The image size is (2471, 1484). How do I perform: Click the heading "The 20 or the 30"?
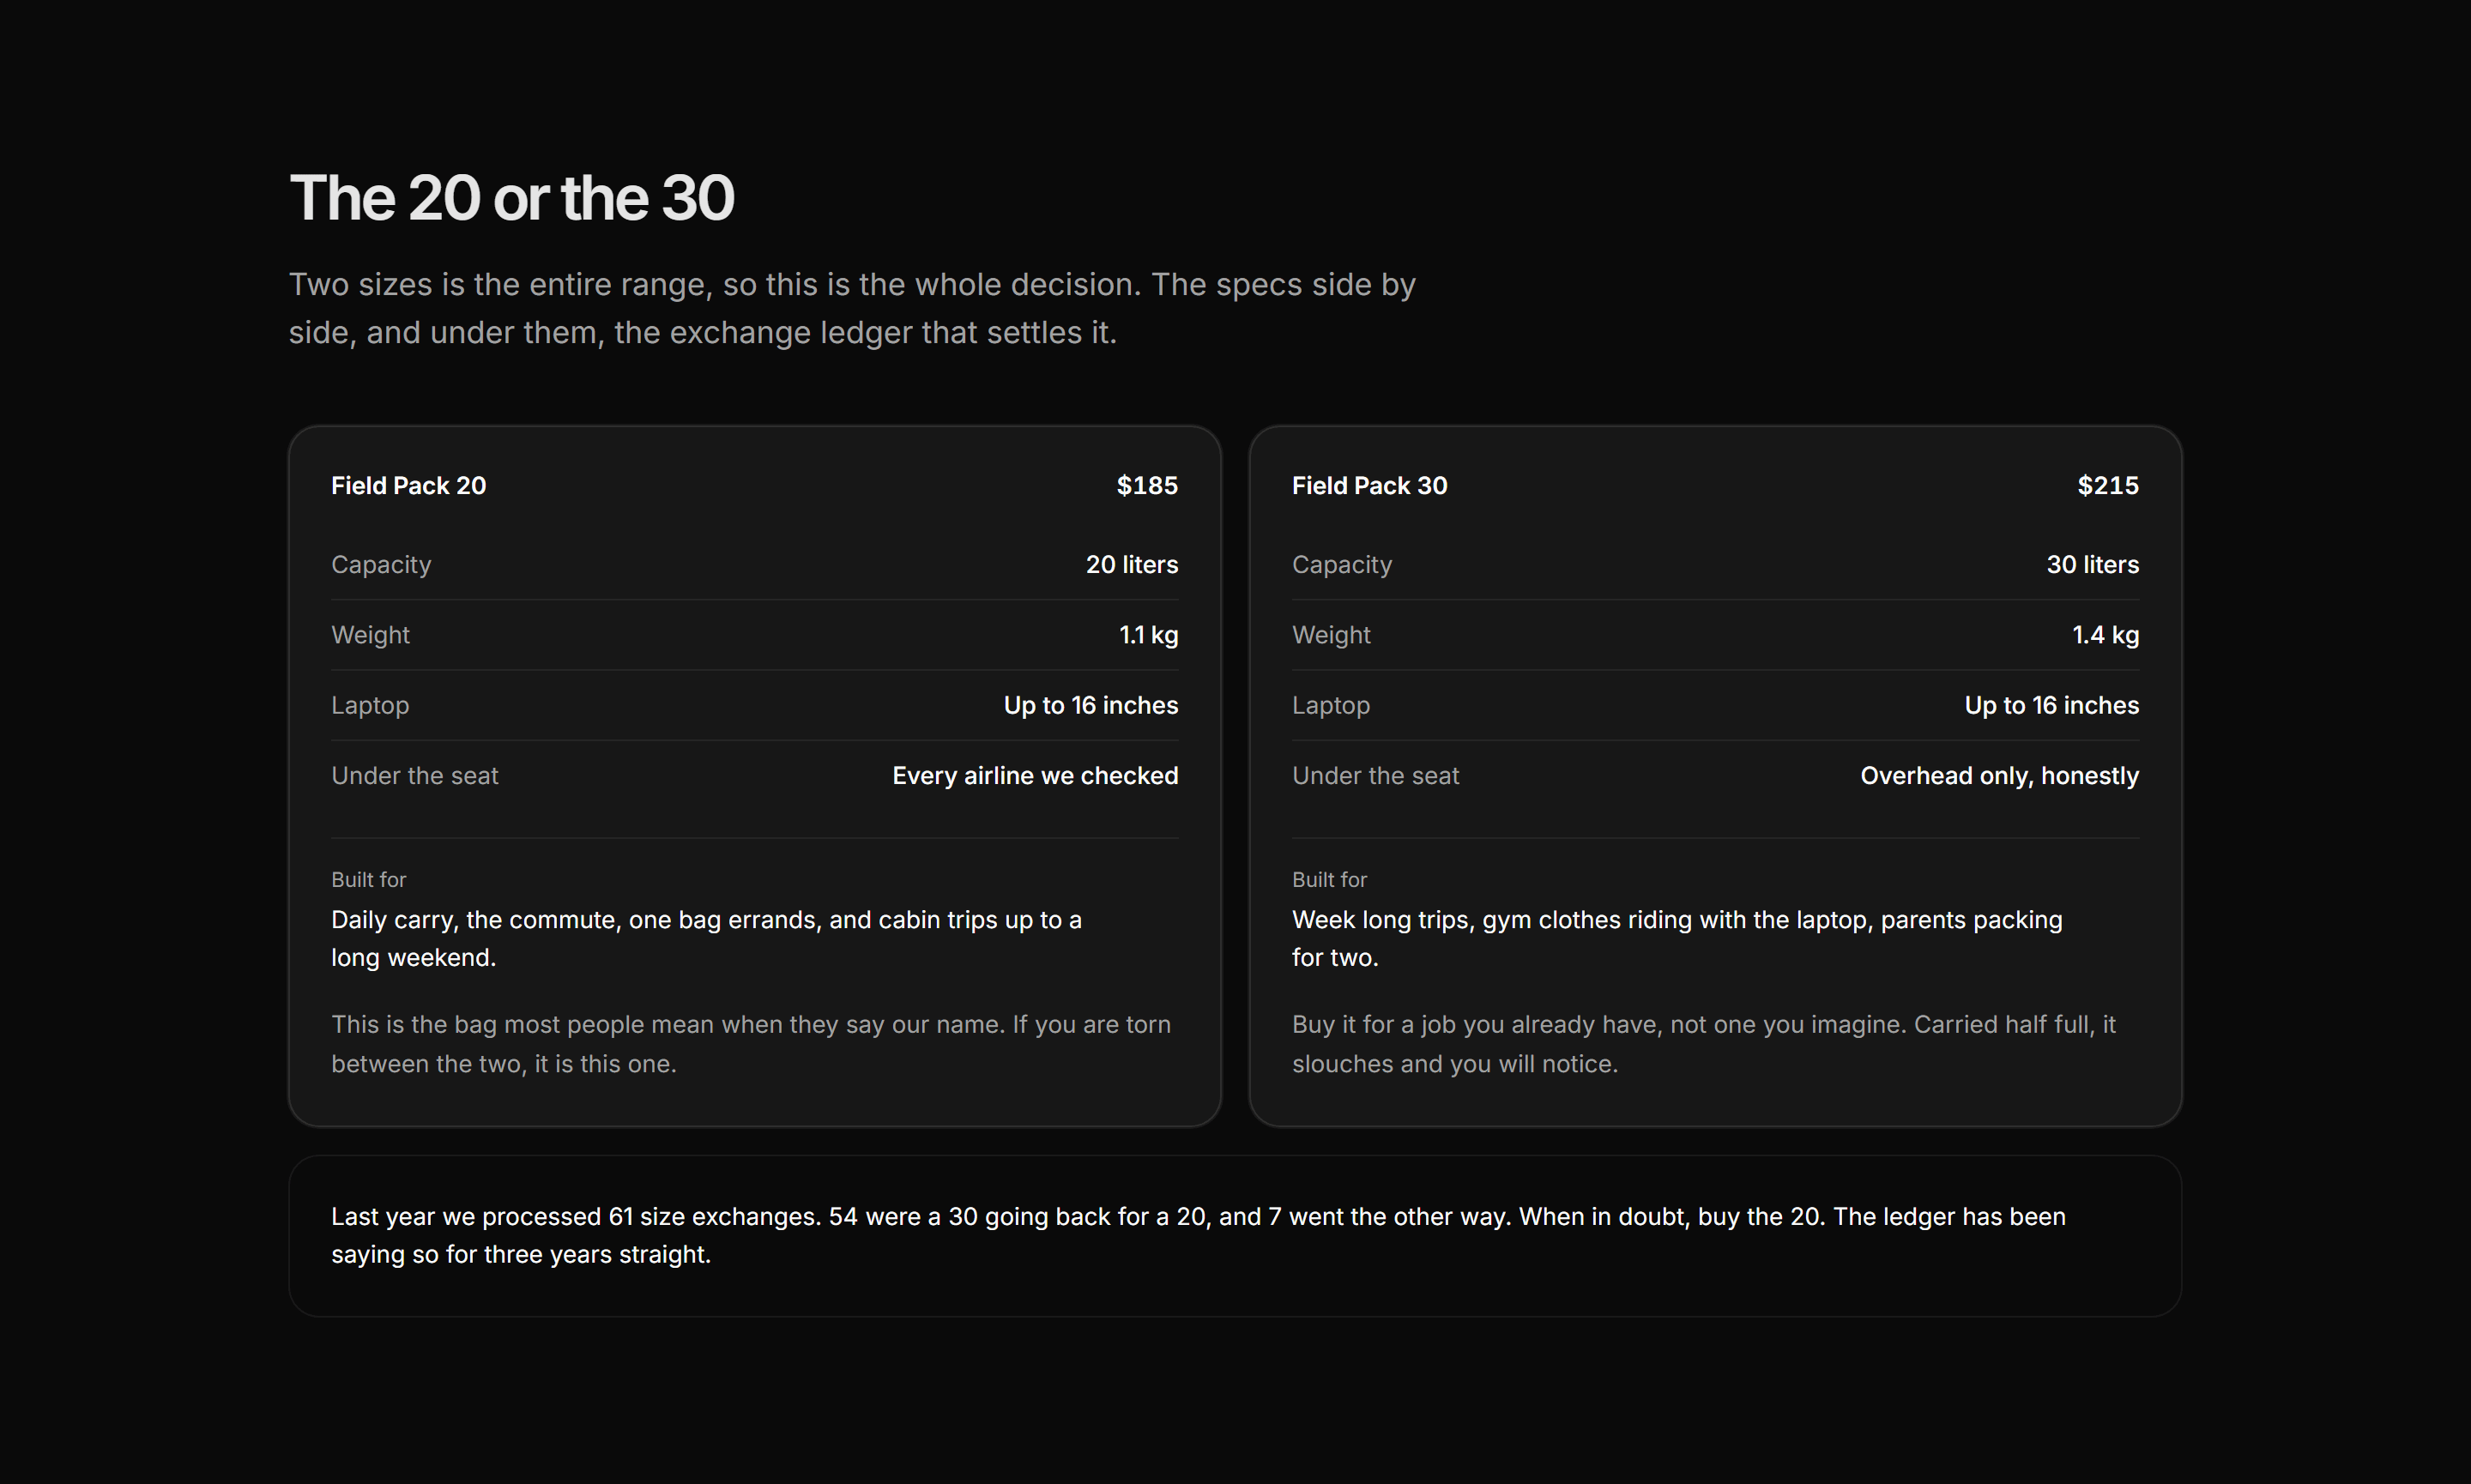[x=511, y=197]
